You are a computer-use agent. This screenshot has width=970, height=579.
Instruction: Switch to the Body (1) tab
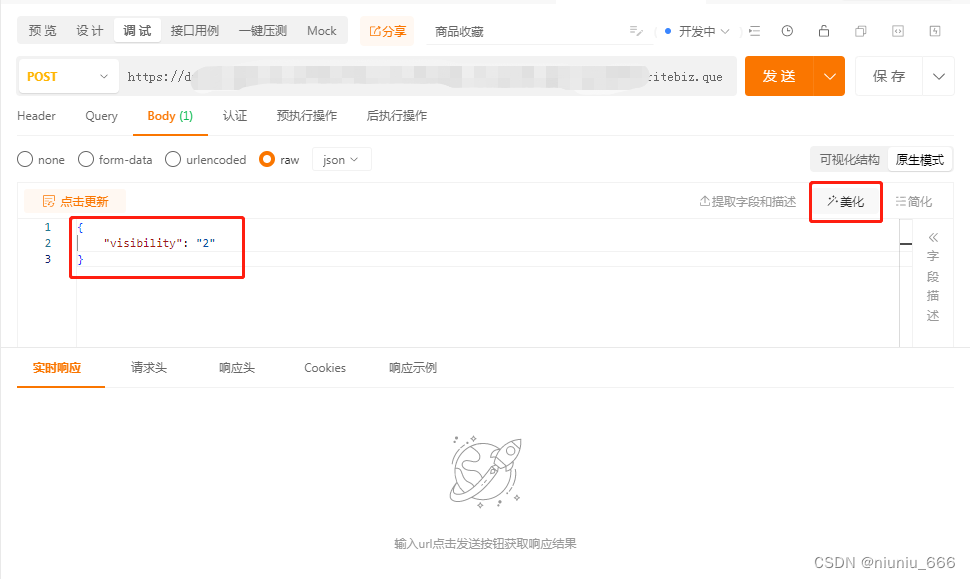170,116
